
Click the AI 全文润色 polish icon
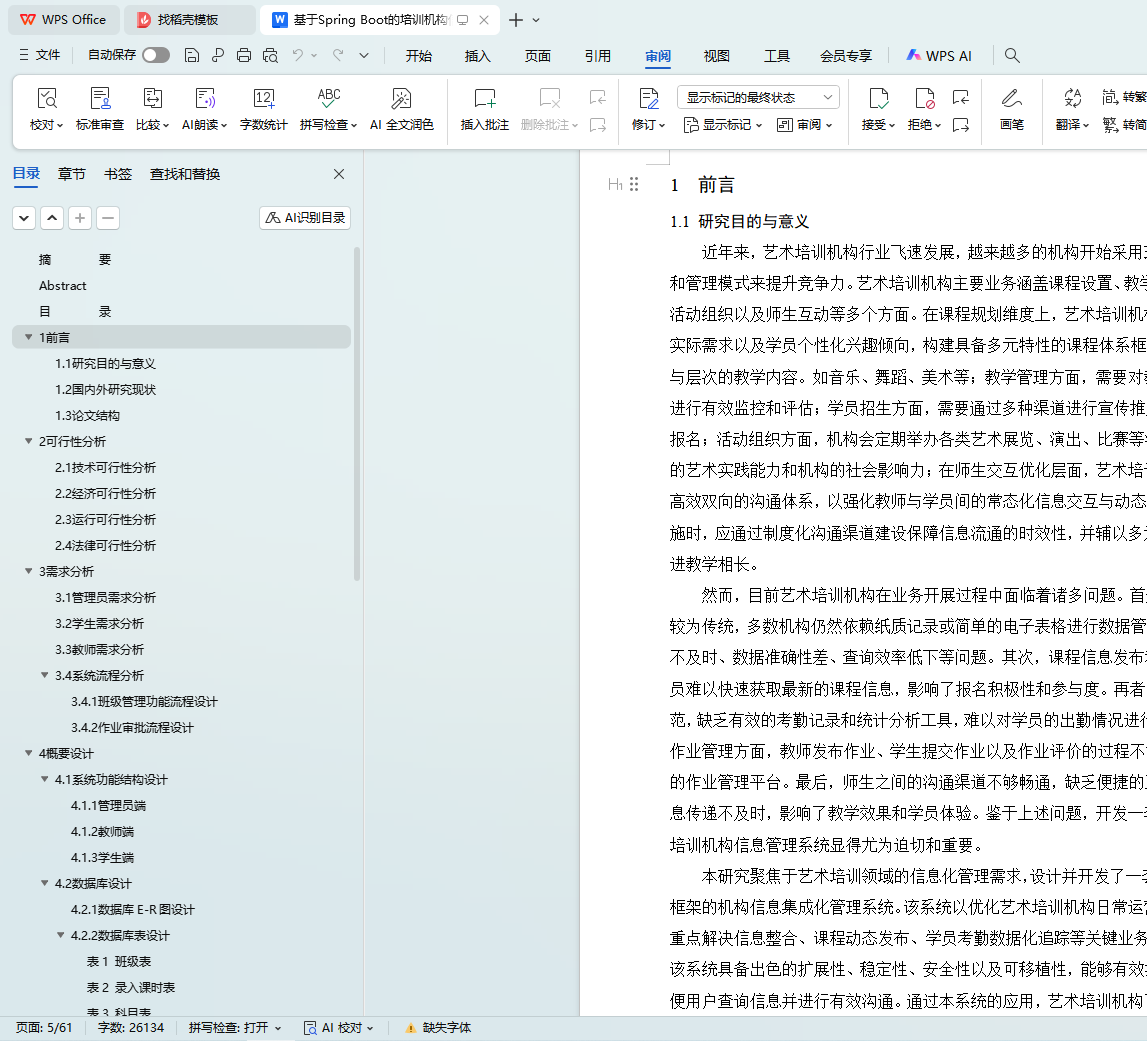click(401, 99)
